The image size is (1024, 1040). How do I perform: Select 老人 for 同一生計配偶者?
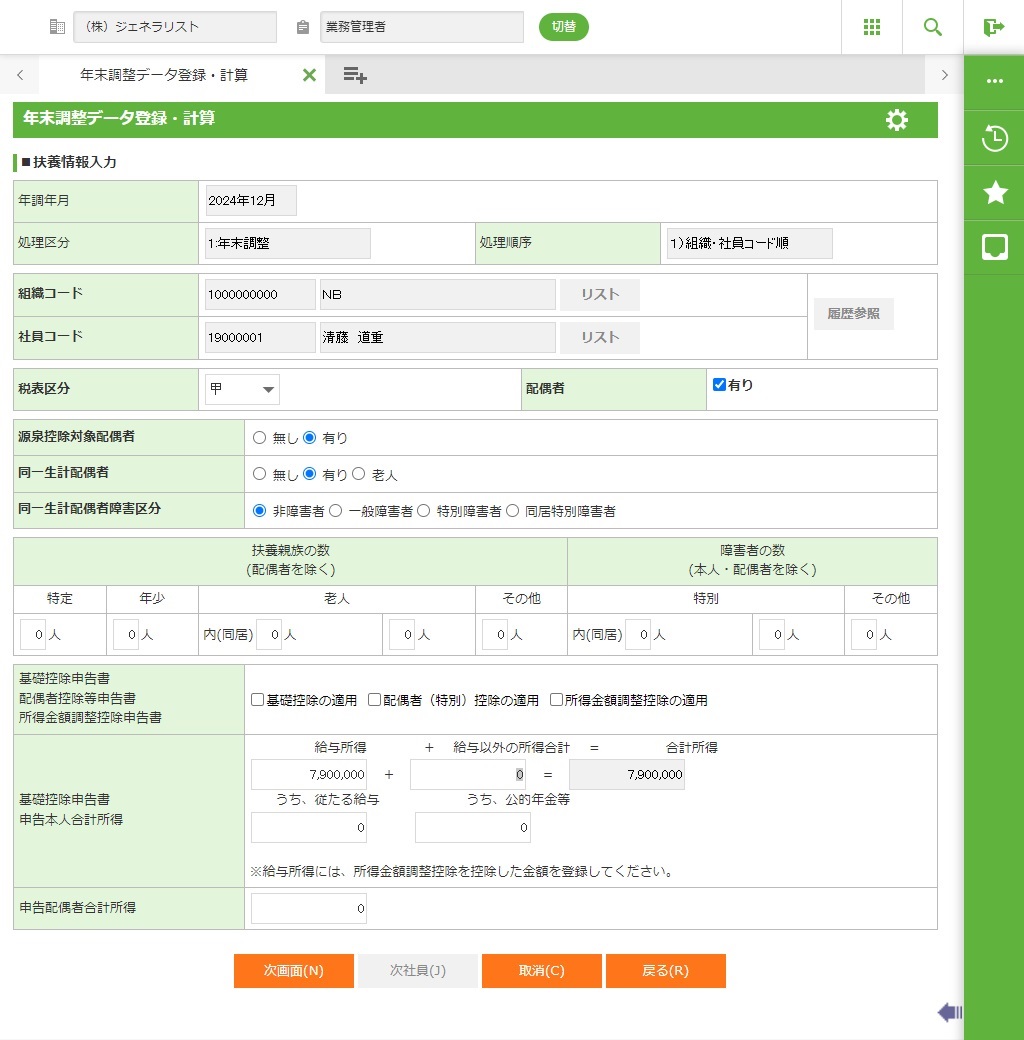(359, 475)
